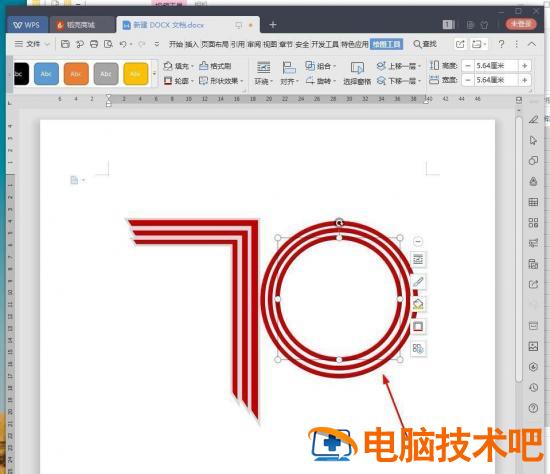Click the print preview icon
The width and height of the screenshot is (550, 474).
point(108,44)
